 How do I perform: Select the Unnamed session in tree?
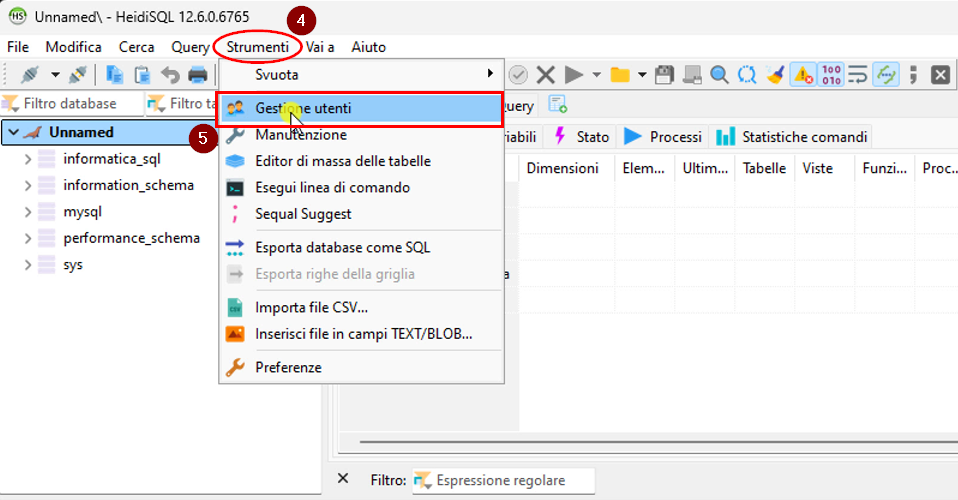click(81, 133)
